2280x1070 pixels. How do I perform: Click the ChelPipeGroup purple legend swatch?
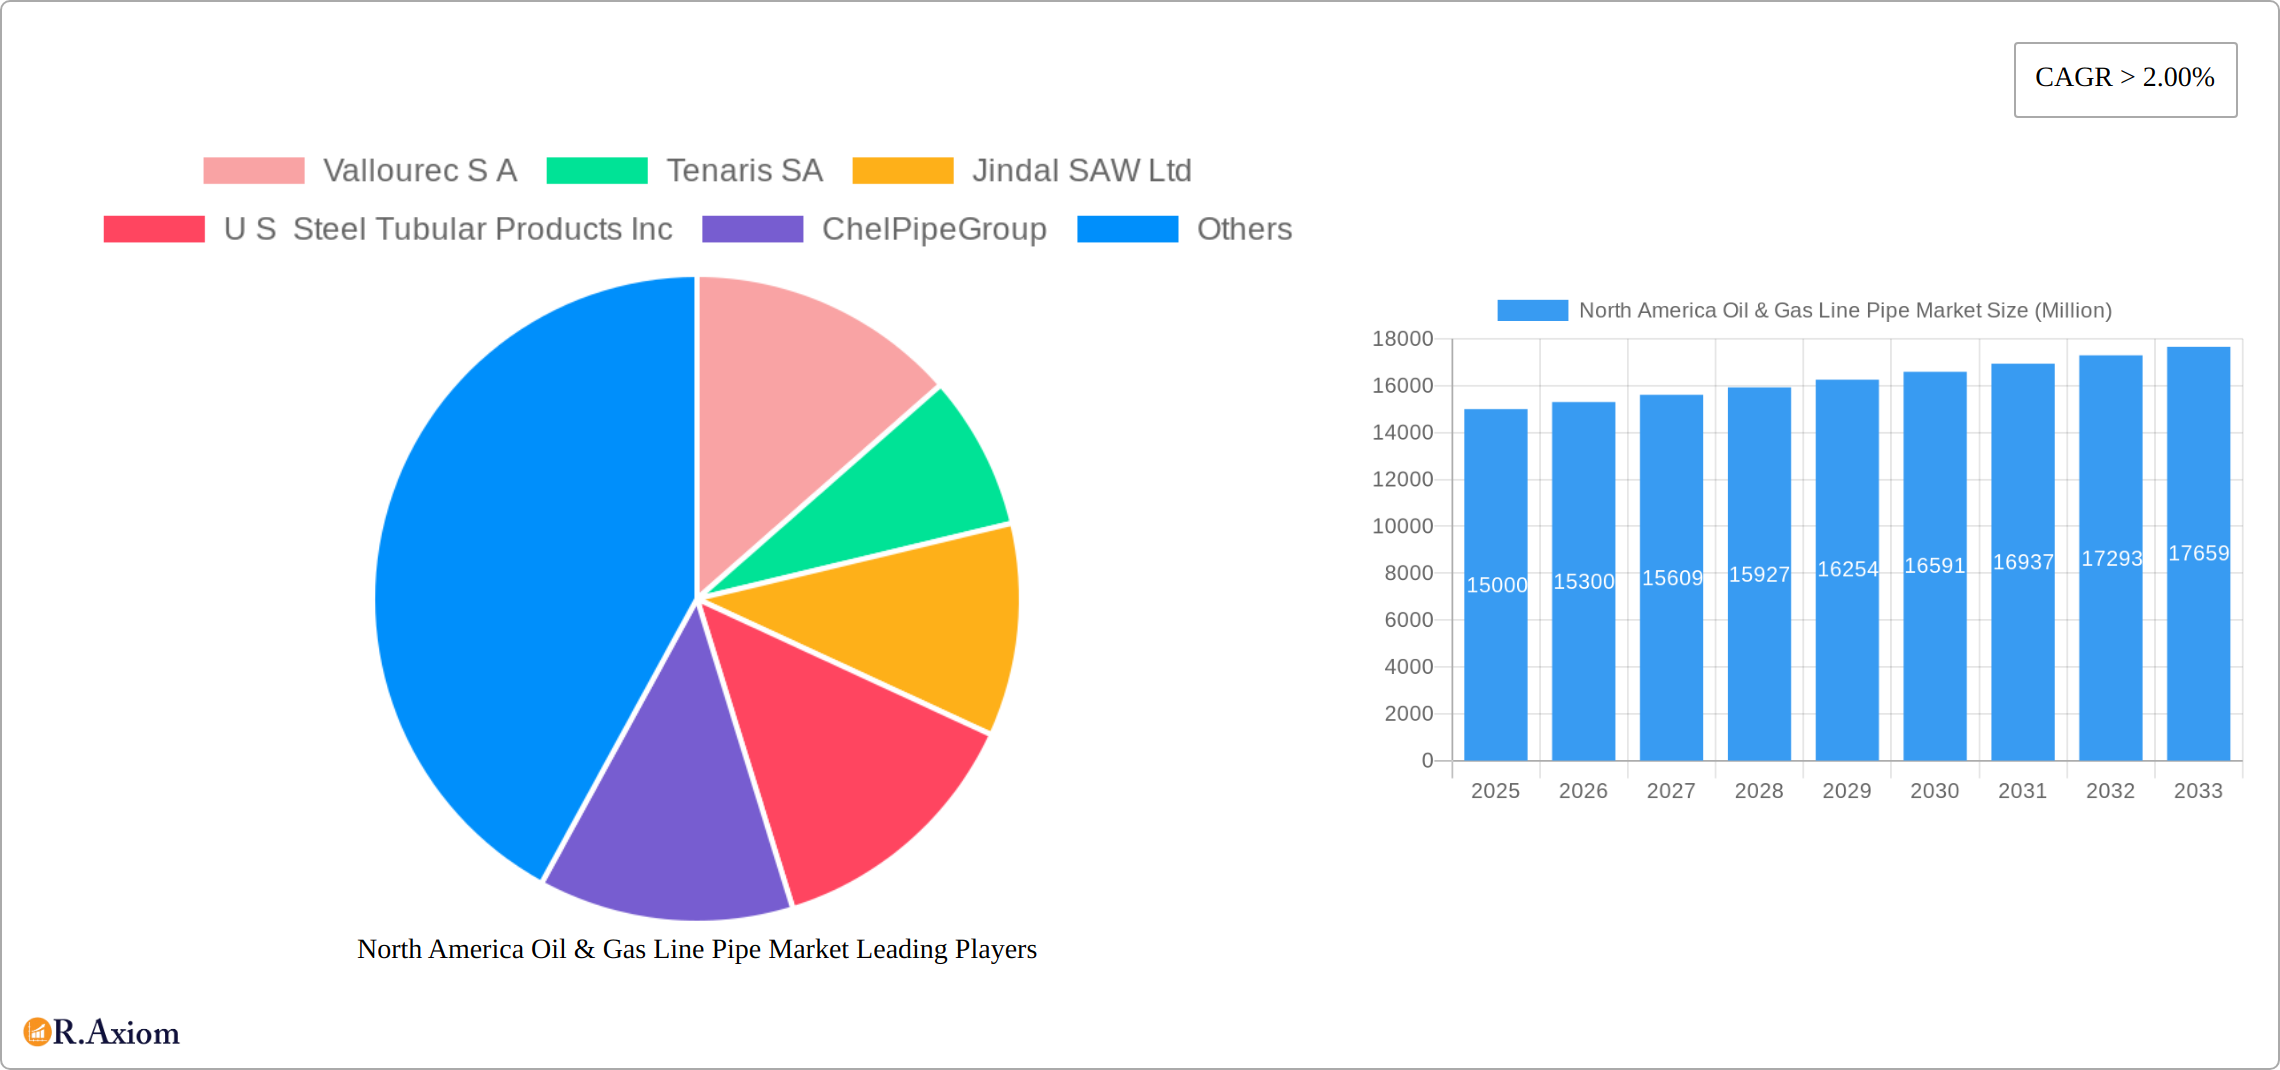pyautogui.click(x=752, y=229)
